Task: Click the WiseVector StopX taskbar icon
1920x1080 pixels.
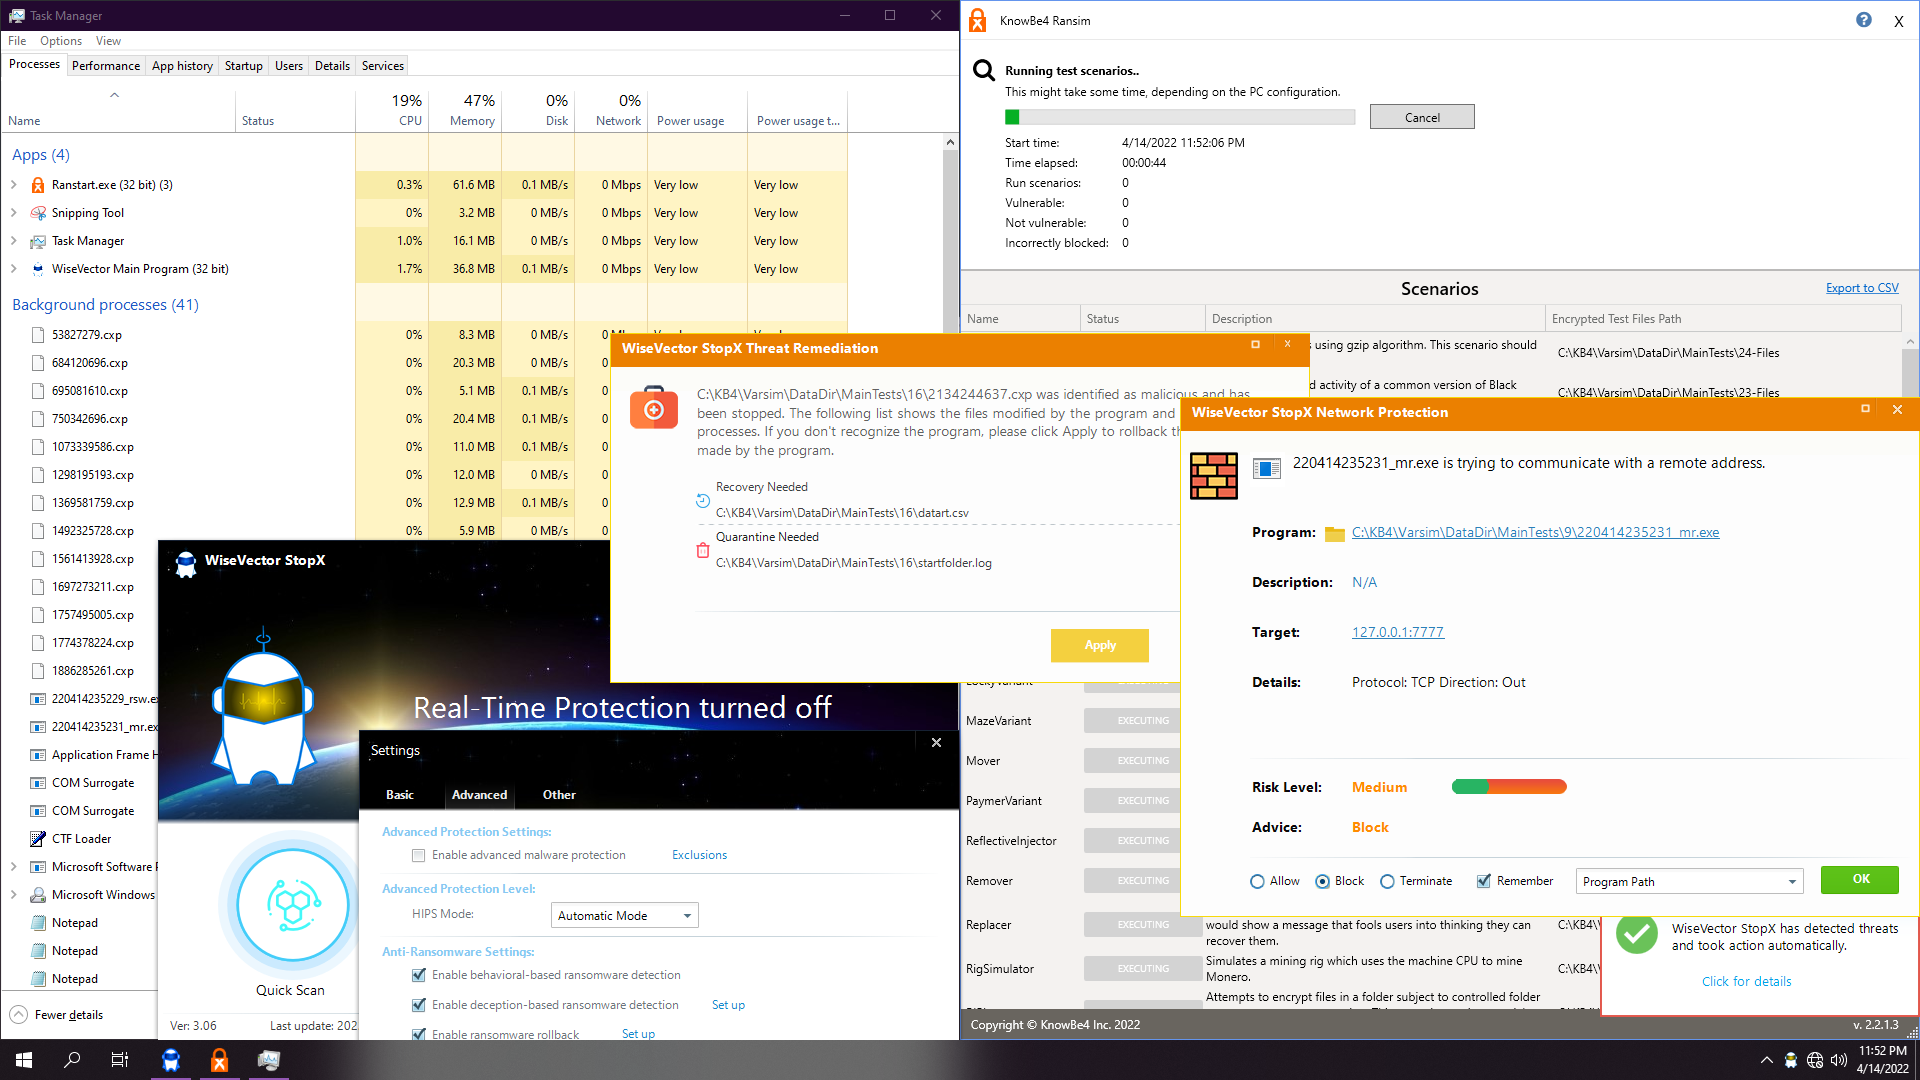Action: (171, 1060)
